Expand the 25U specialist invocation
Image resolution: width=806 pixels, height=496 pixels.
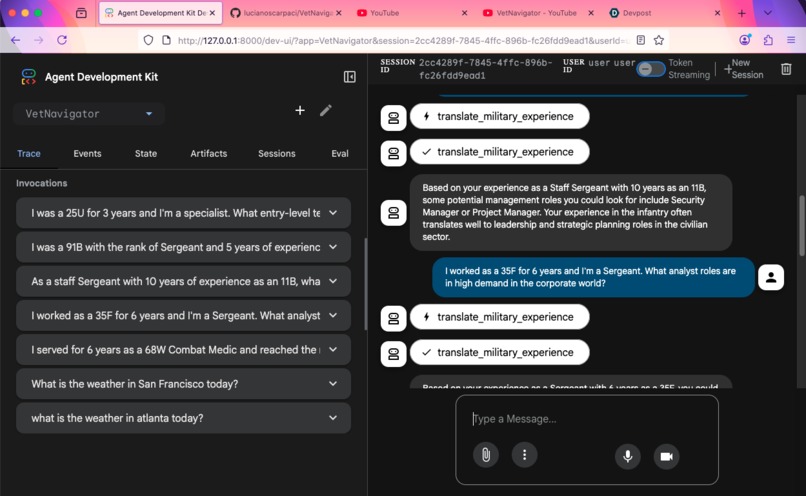tap(184, 213)
